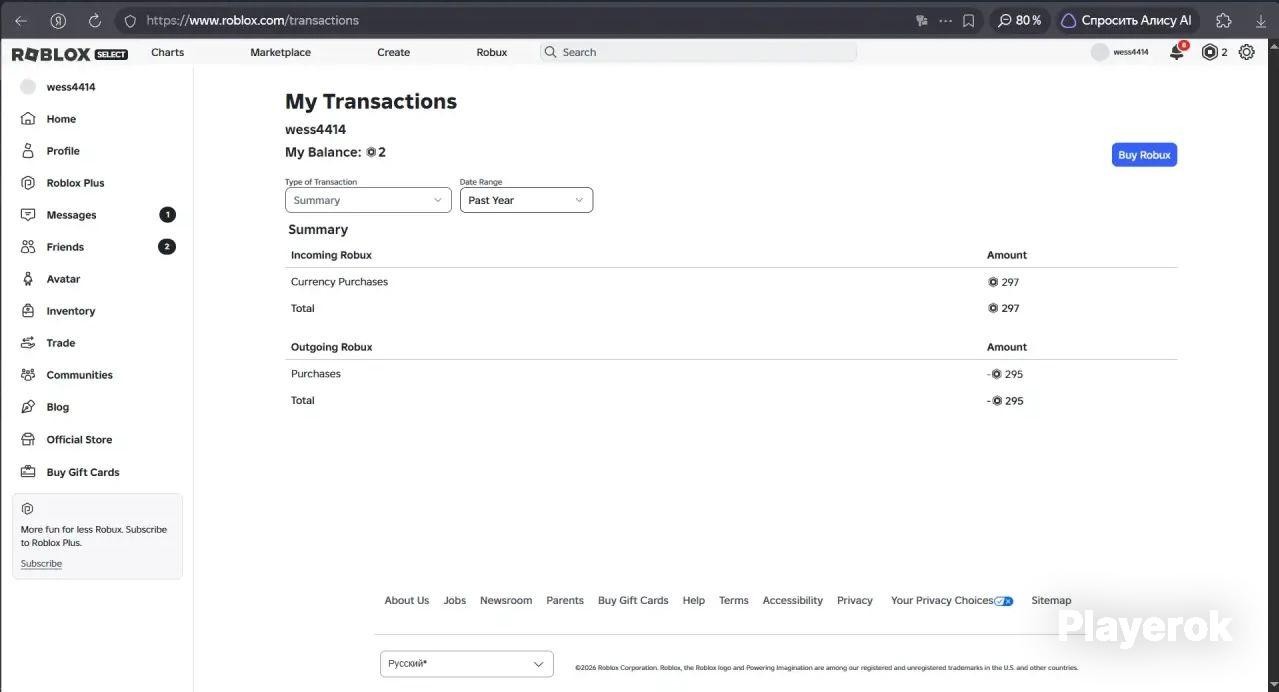The image size is (1279, 692).
Task: Open the Русский language dropdown
Action: [x=466, y=664]
